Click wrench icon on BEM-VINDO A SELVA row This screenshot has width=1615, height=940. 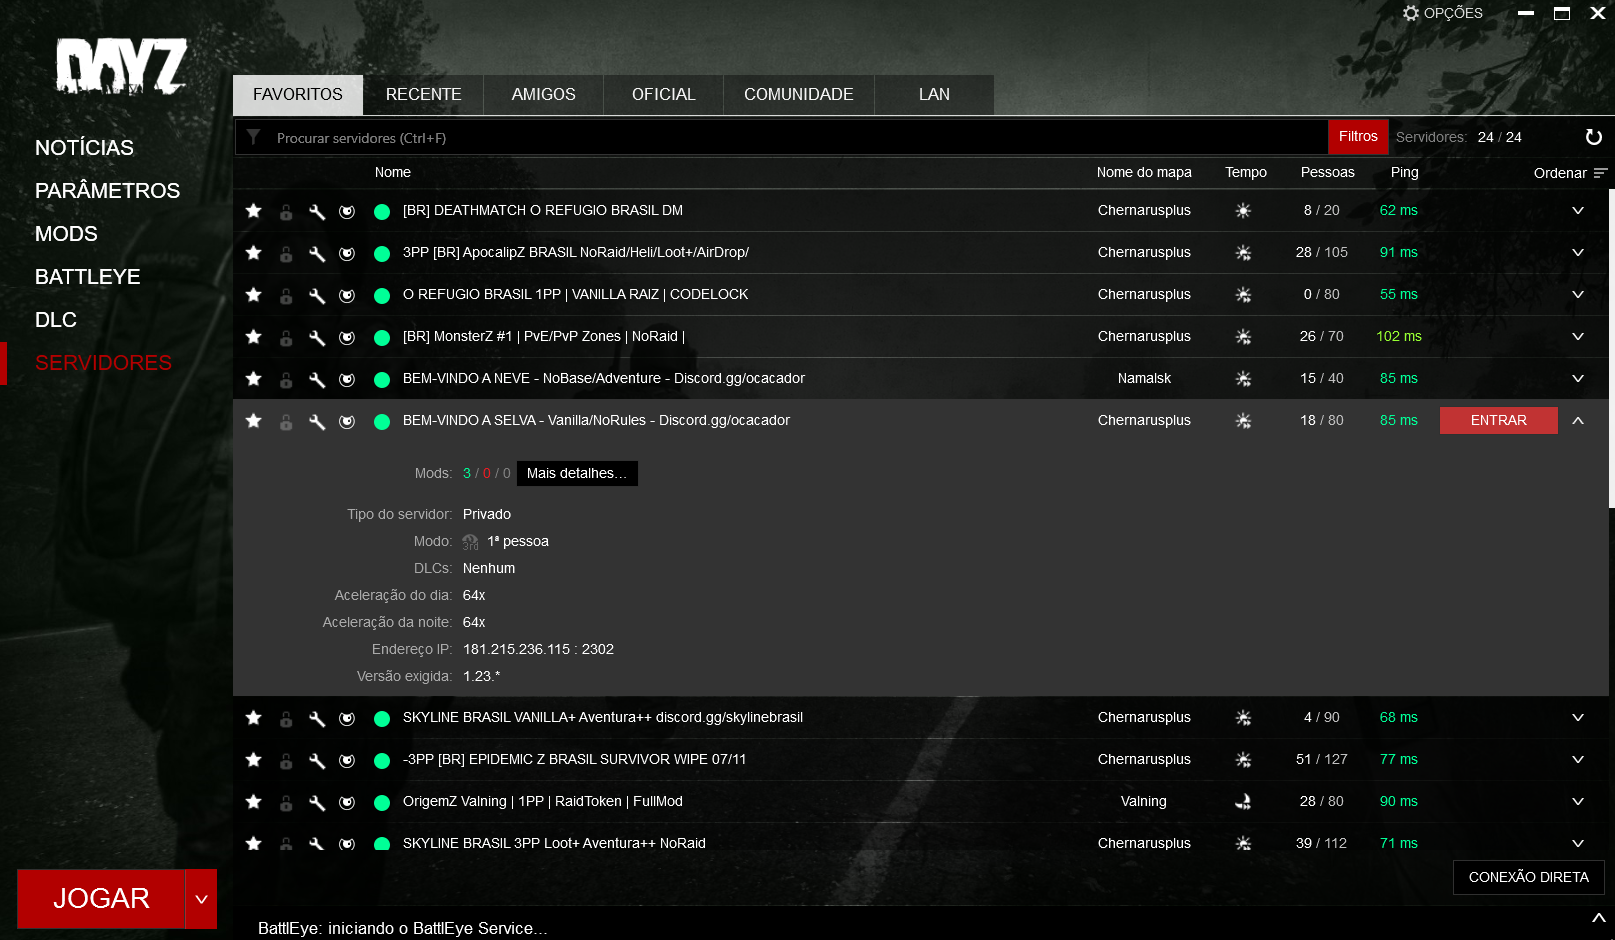pyautogui.click(x=317, y=422)
